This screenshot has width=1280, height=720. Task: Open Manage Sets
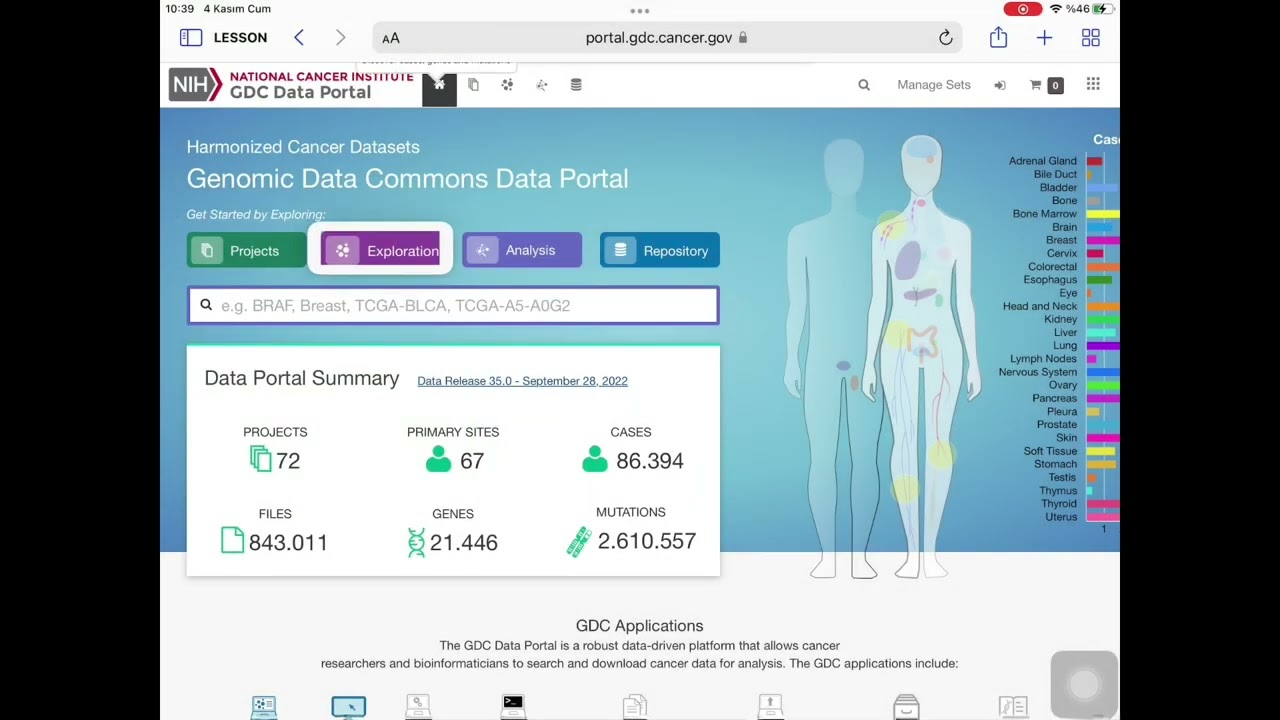coord(934,85)
